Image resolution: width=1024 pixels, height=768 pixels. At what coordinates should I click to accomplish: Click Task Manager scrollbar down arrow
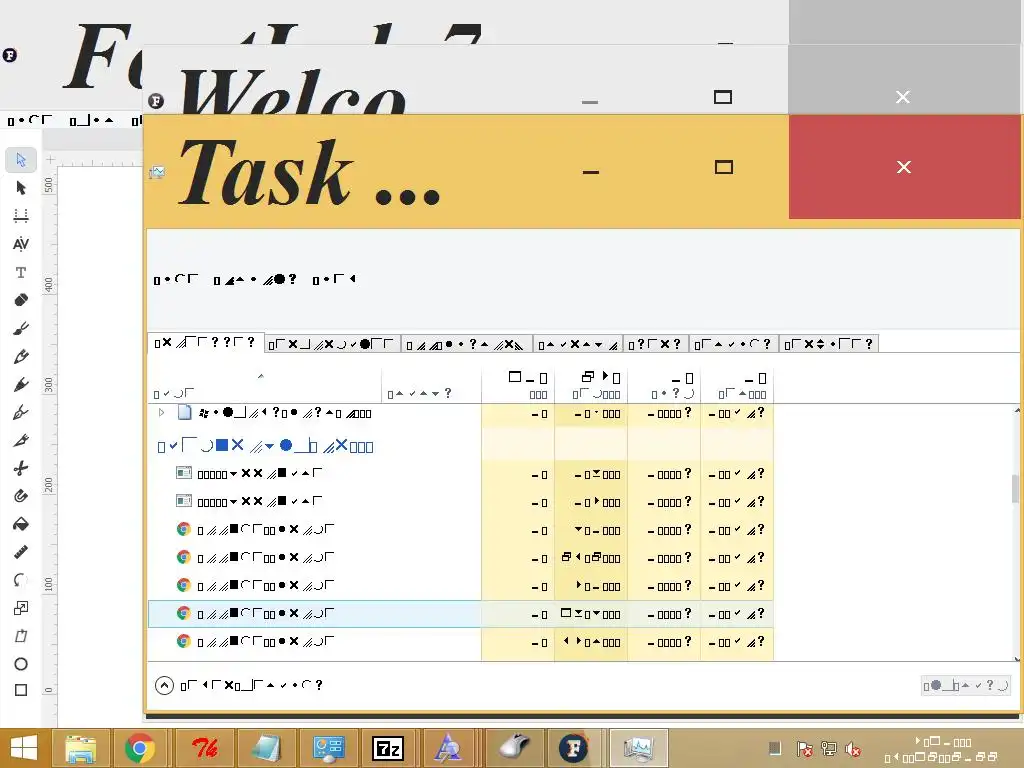(x=1016, y=658)
